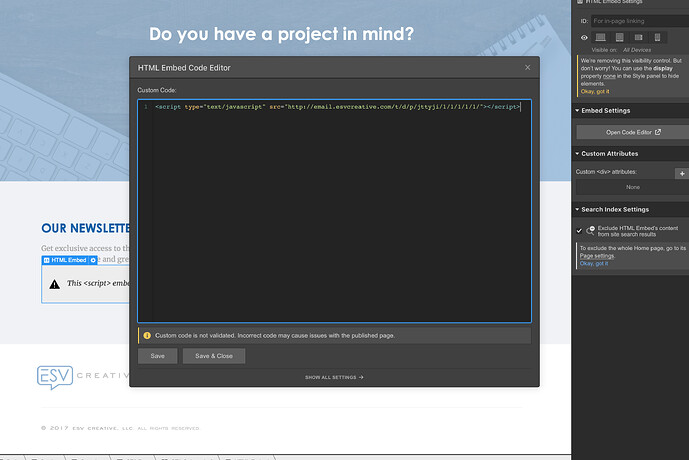Click the display property bold text in notice

pyautogui.click(x=663, y=69)
